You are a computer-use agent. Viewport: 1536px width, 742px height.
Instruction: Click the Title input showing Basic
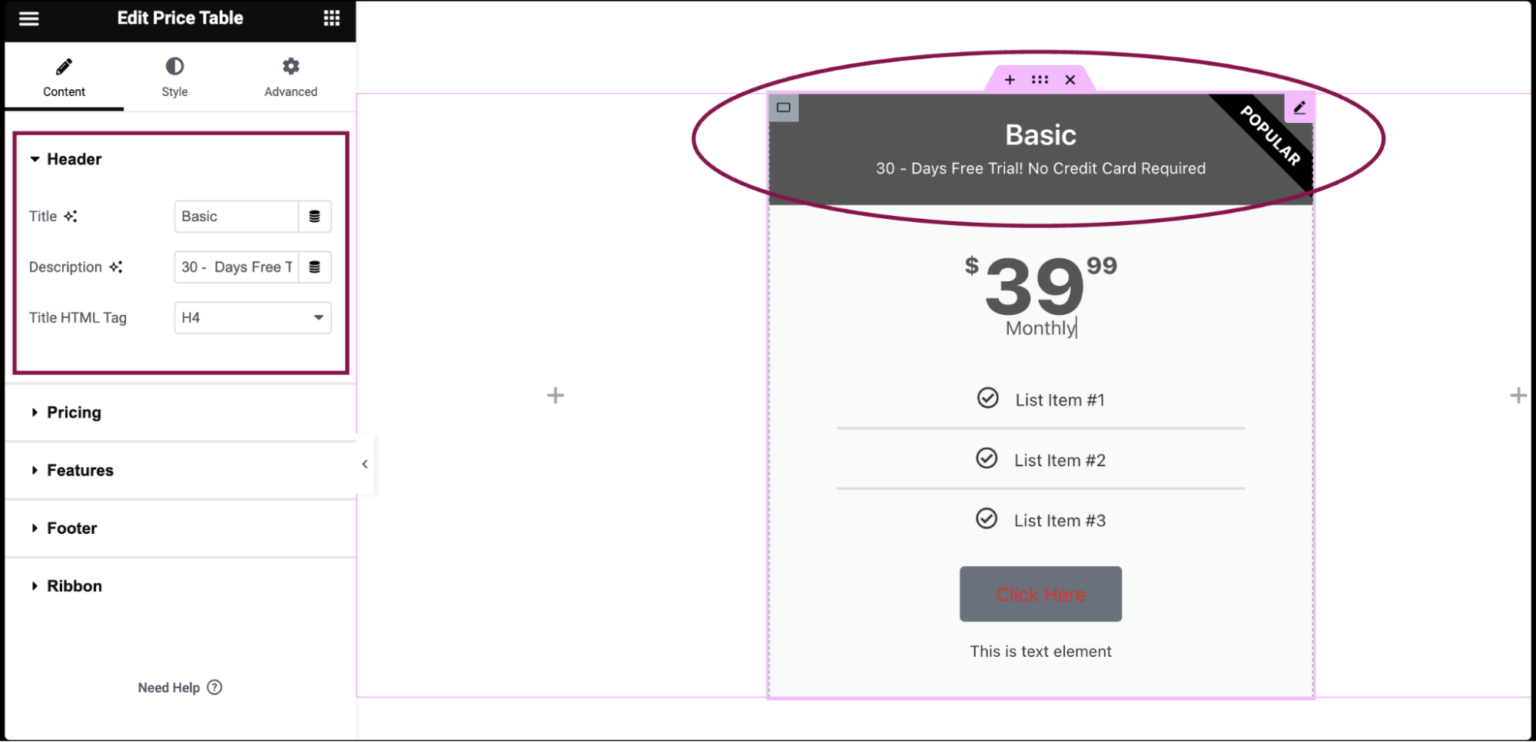point(236,216)
